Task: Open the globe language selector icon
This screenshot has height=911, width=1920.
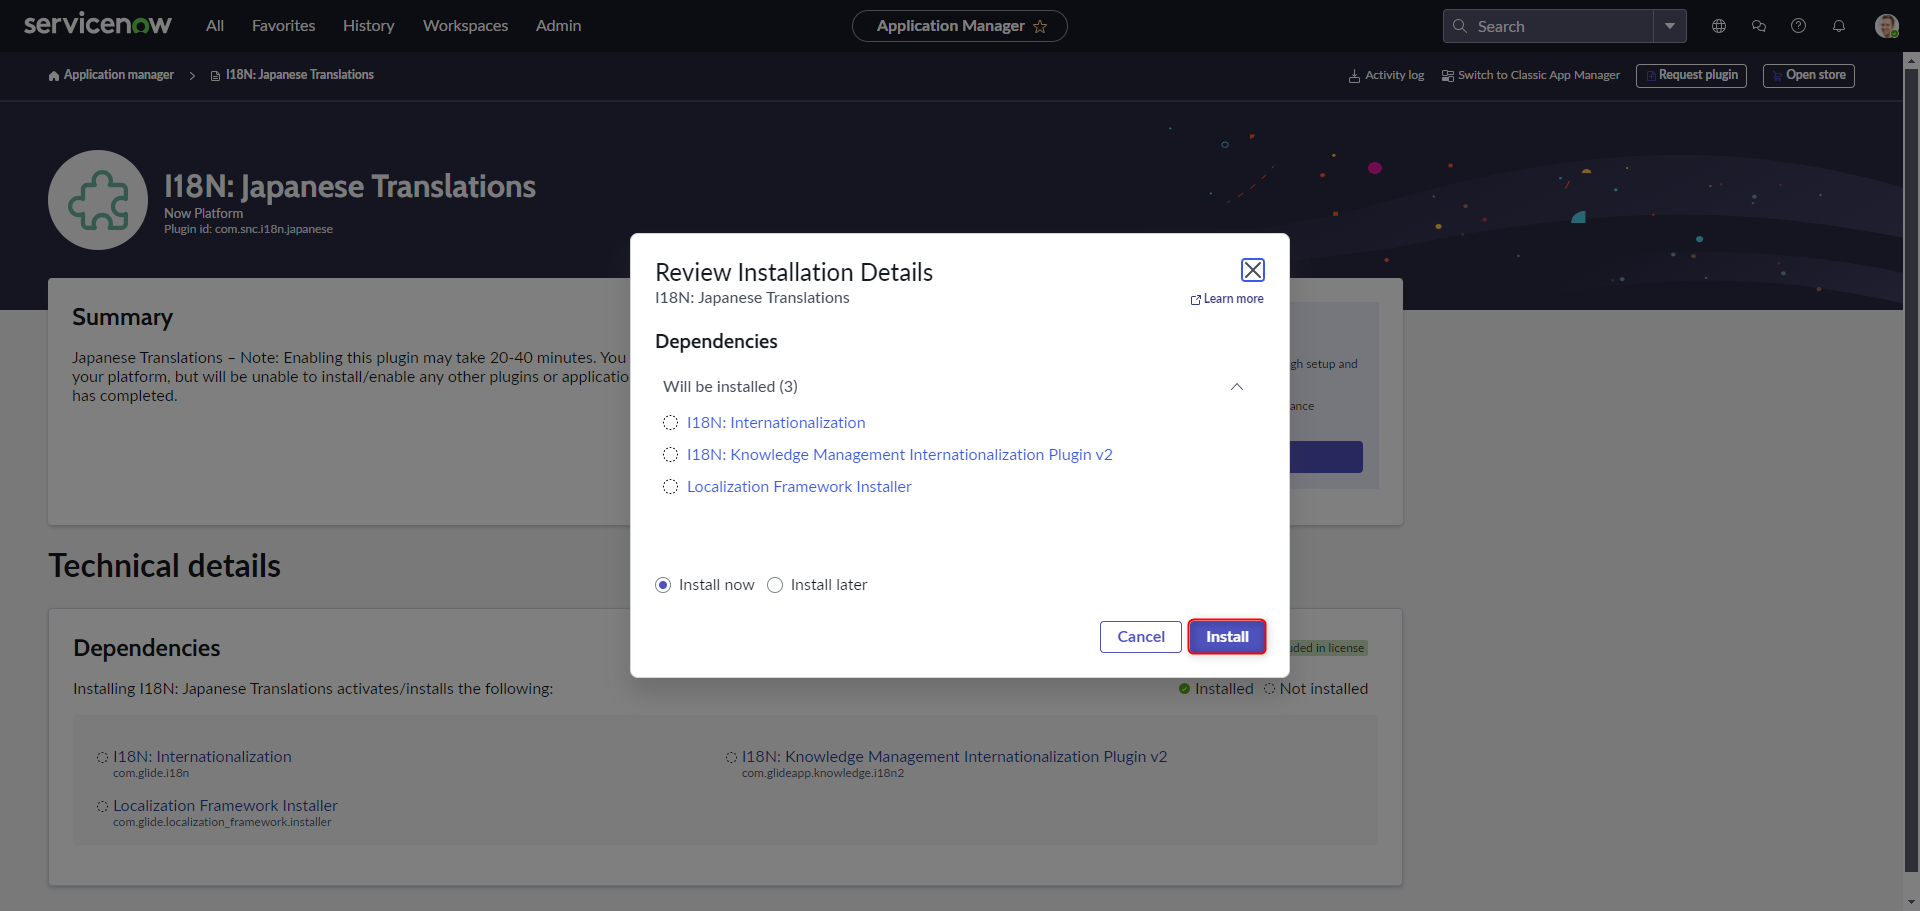Action: (x=1719, y=26)
